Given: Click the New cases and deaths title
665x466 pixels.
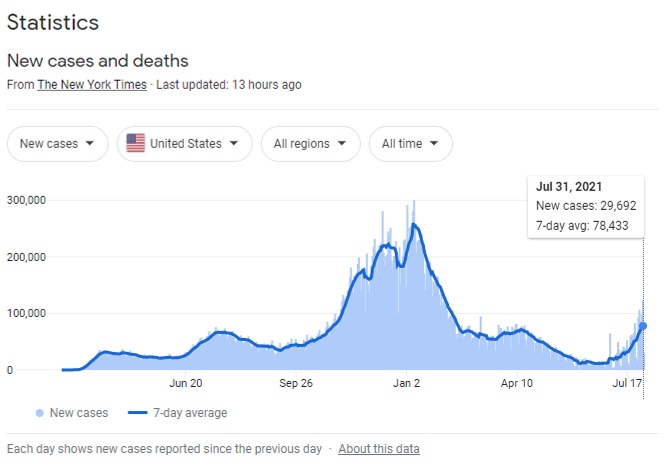Looking at the screenshot, I should pos(98,61).
